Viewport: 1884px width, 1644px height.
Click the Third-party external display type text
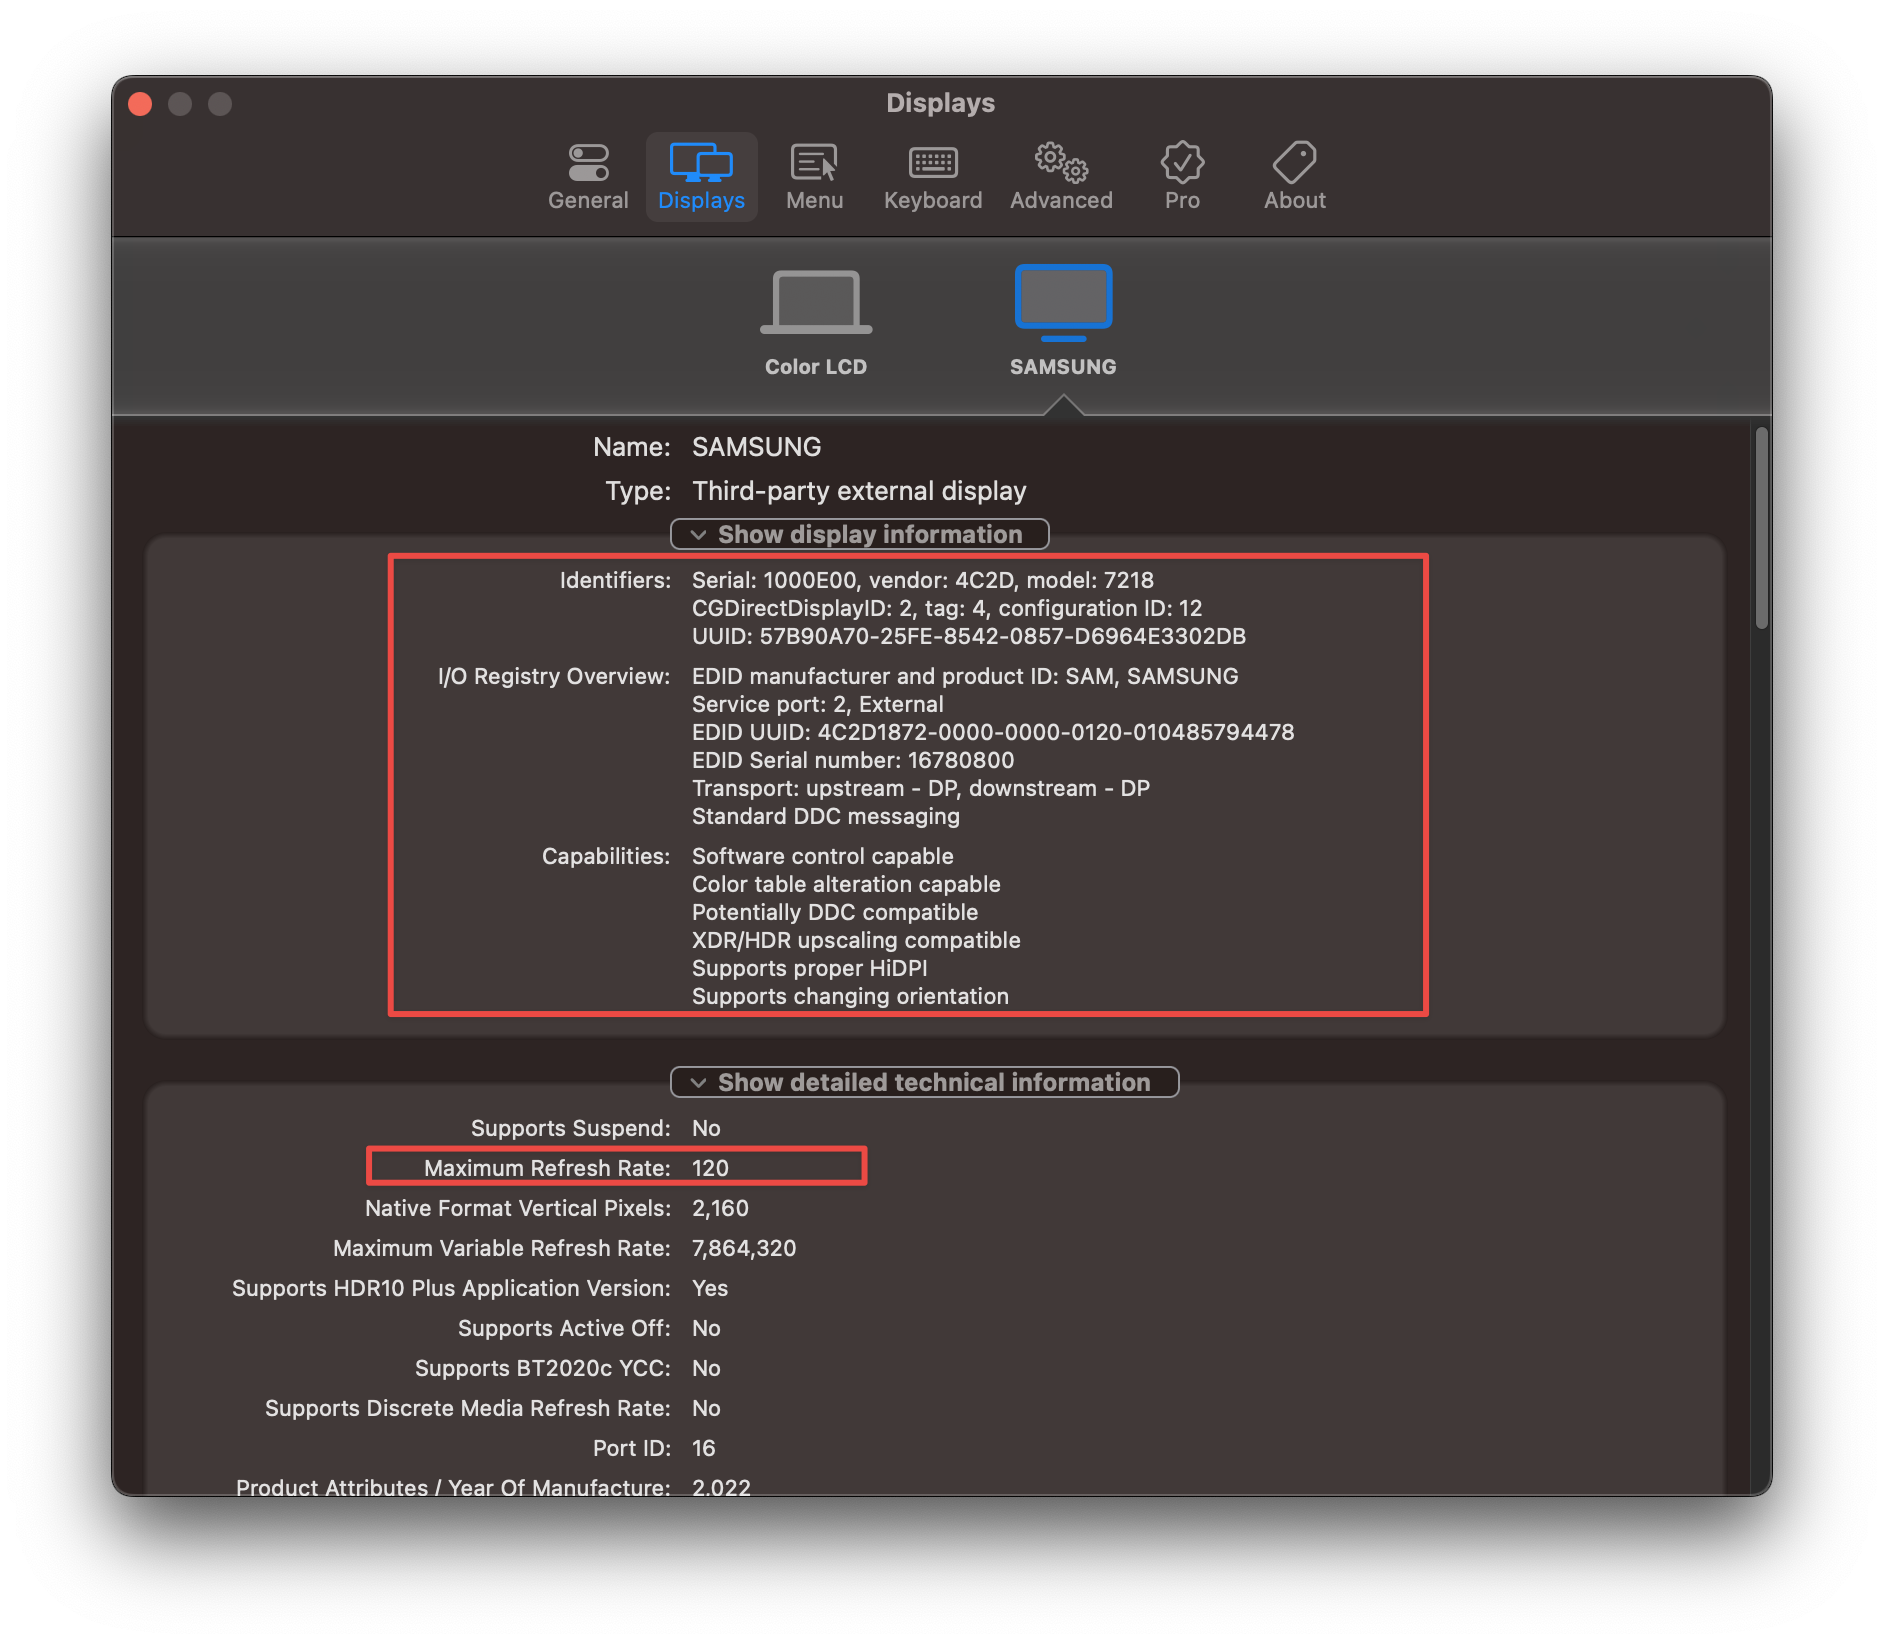pos(859,491)
